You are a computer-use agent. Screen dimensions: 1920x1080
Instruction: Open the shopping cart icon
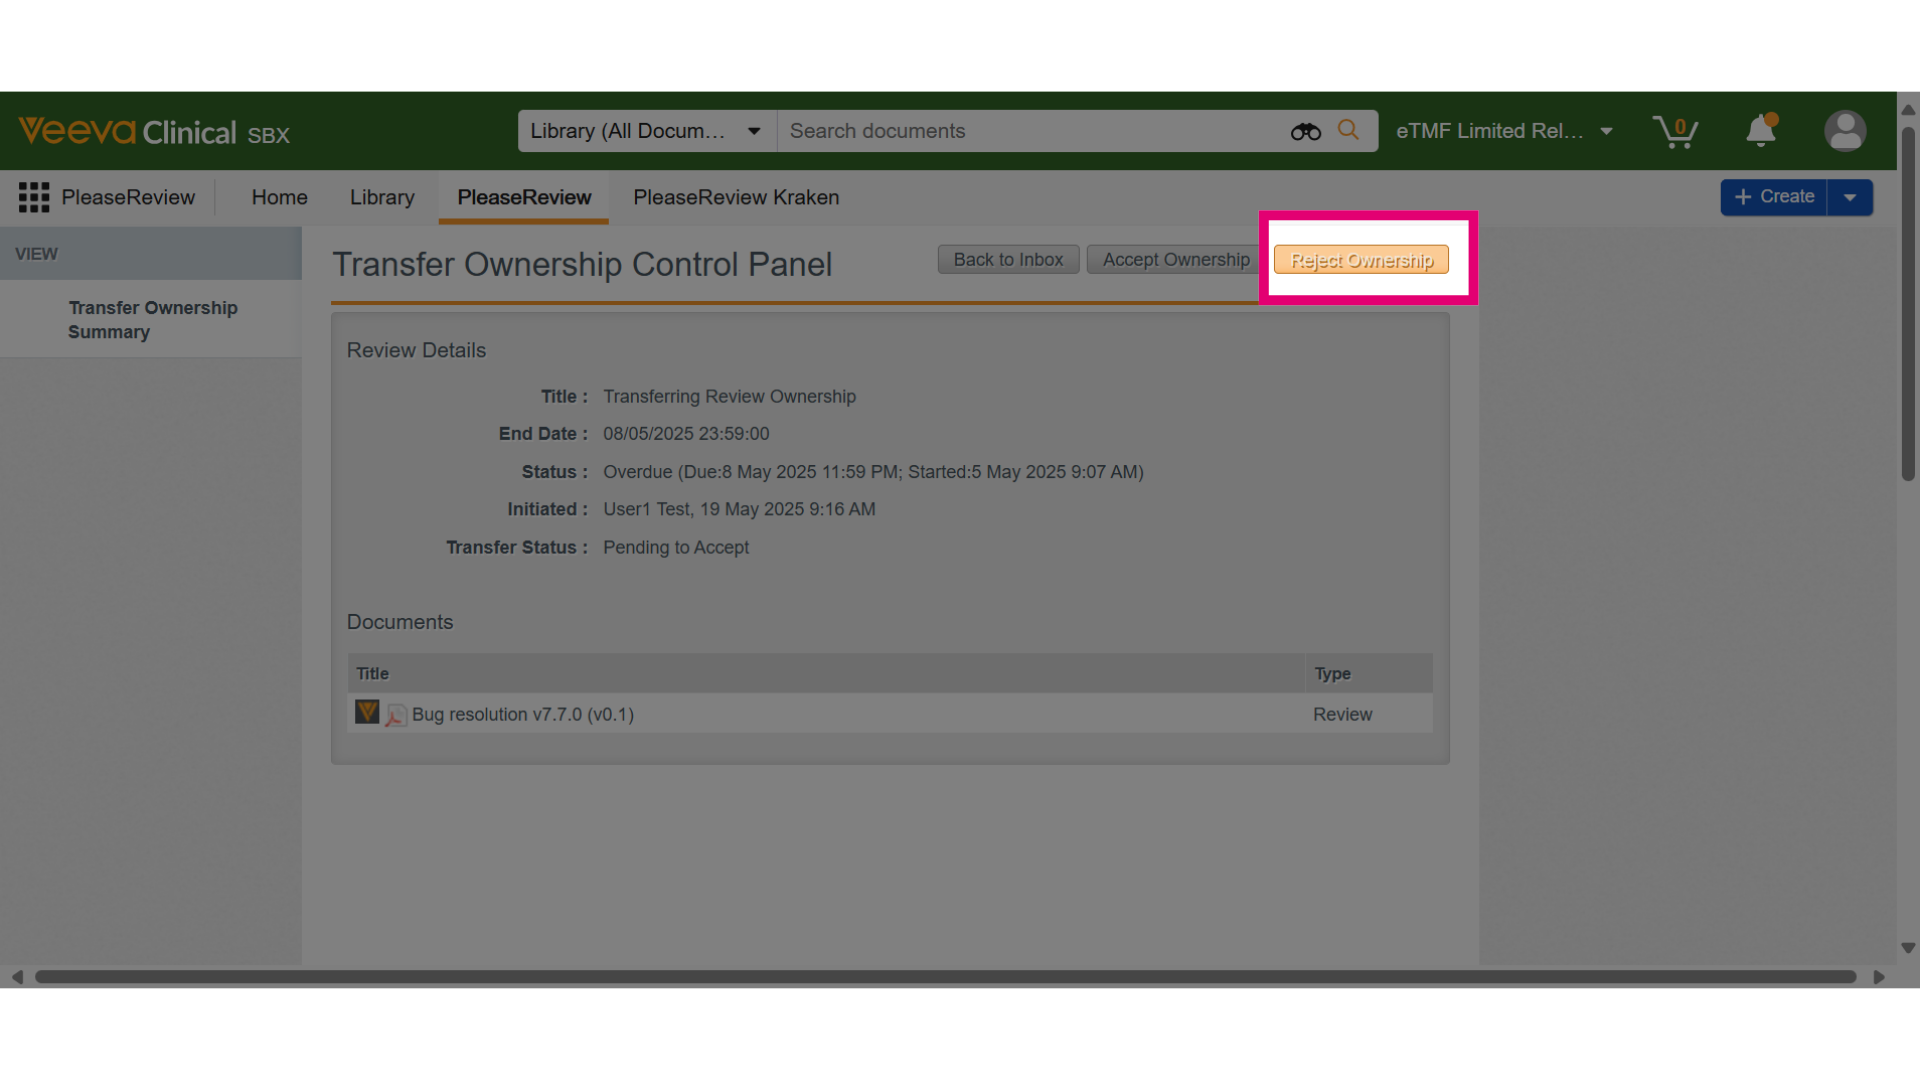(x=1675, y=131)
